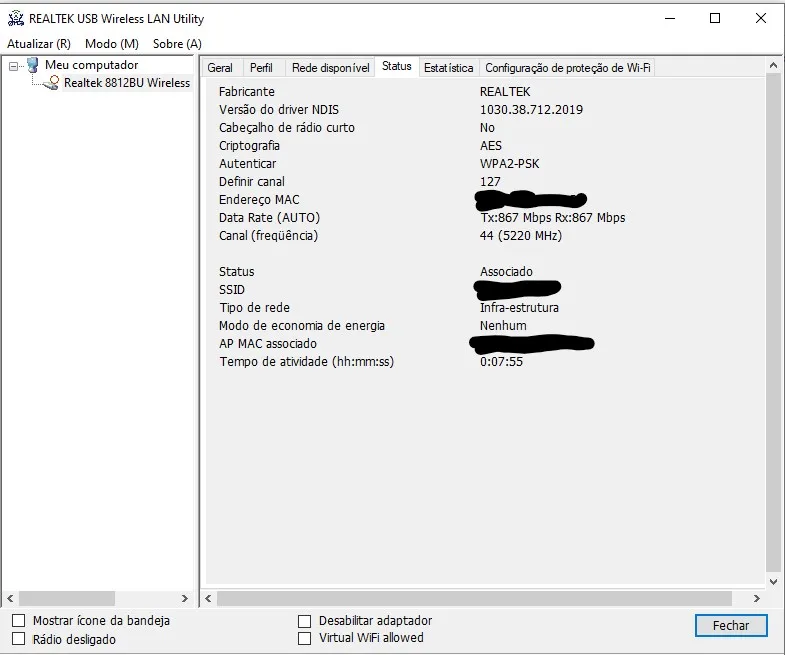Click the Endereço MAC label
Viewport: 785px width, 655px height.
click(259, 200)
